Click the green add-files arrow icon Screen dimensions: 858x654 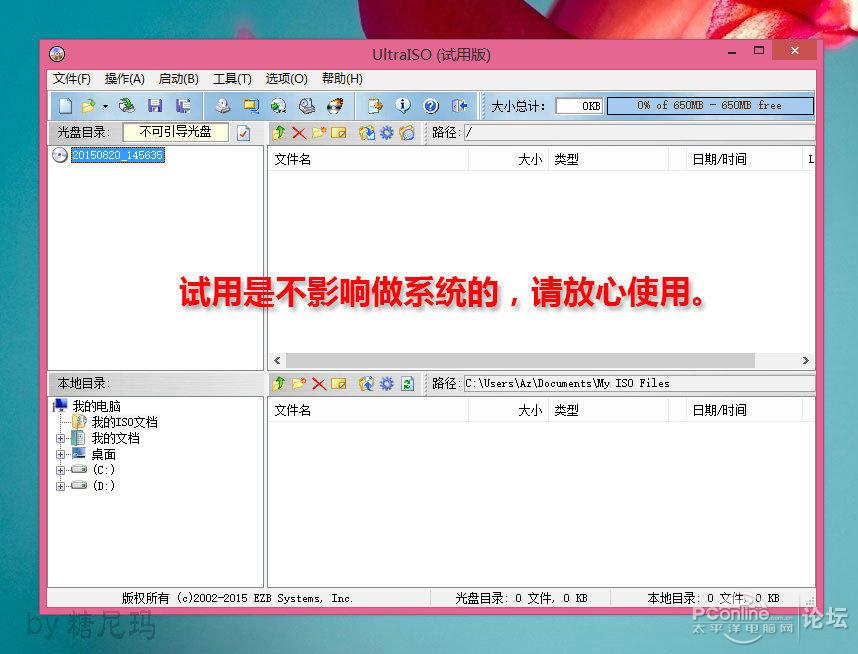[278, 131]
